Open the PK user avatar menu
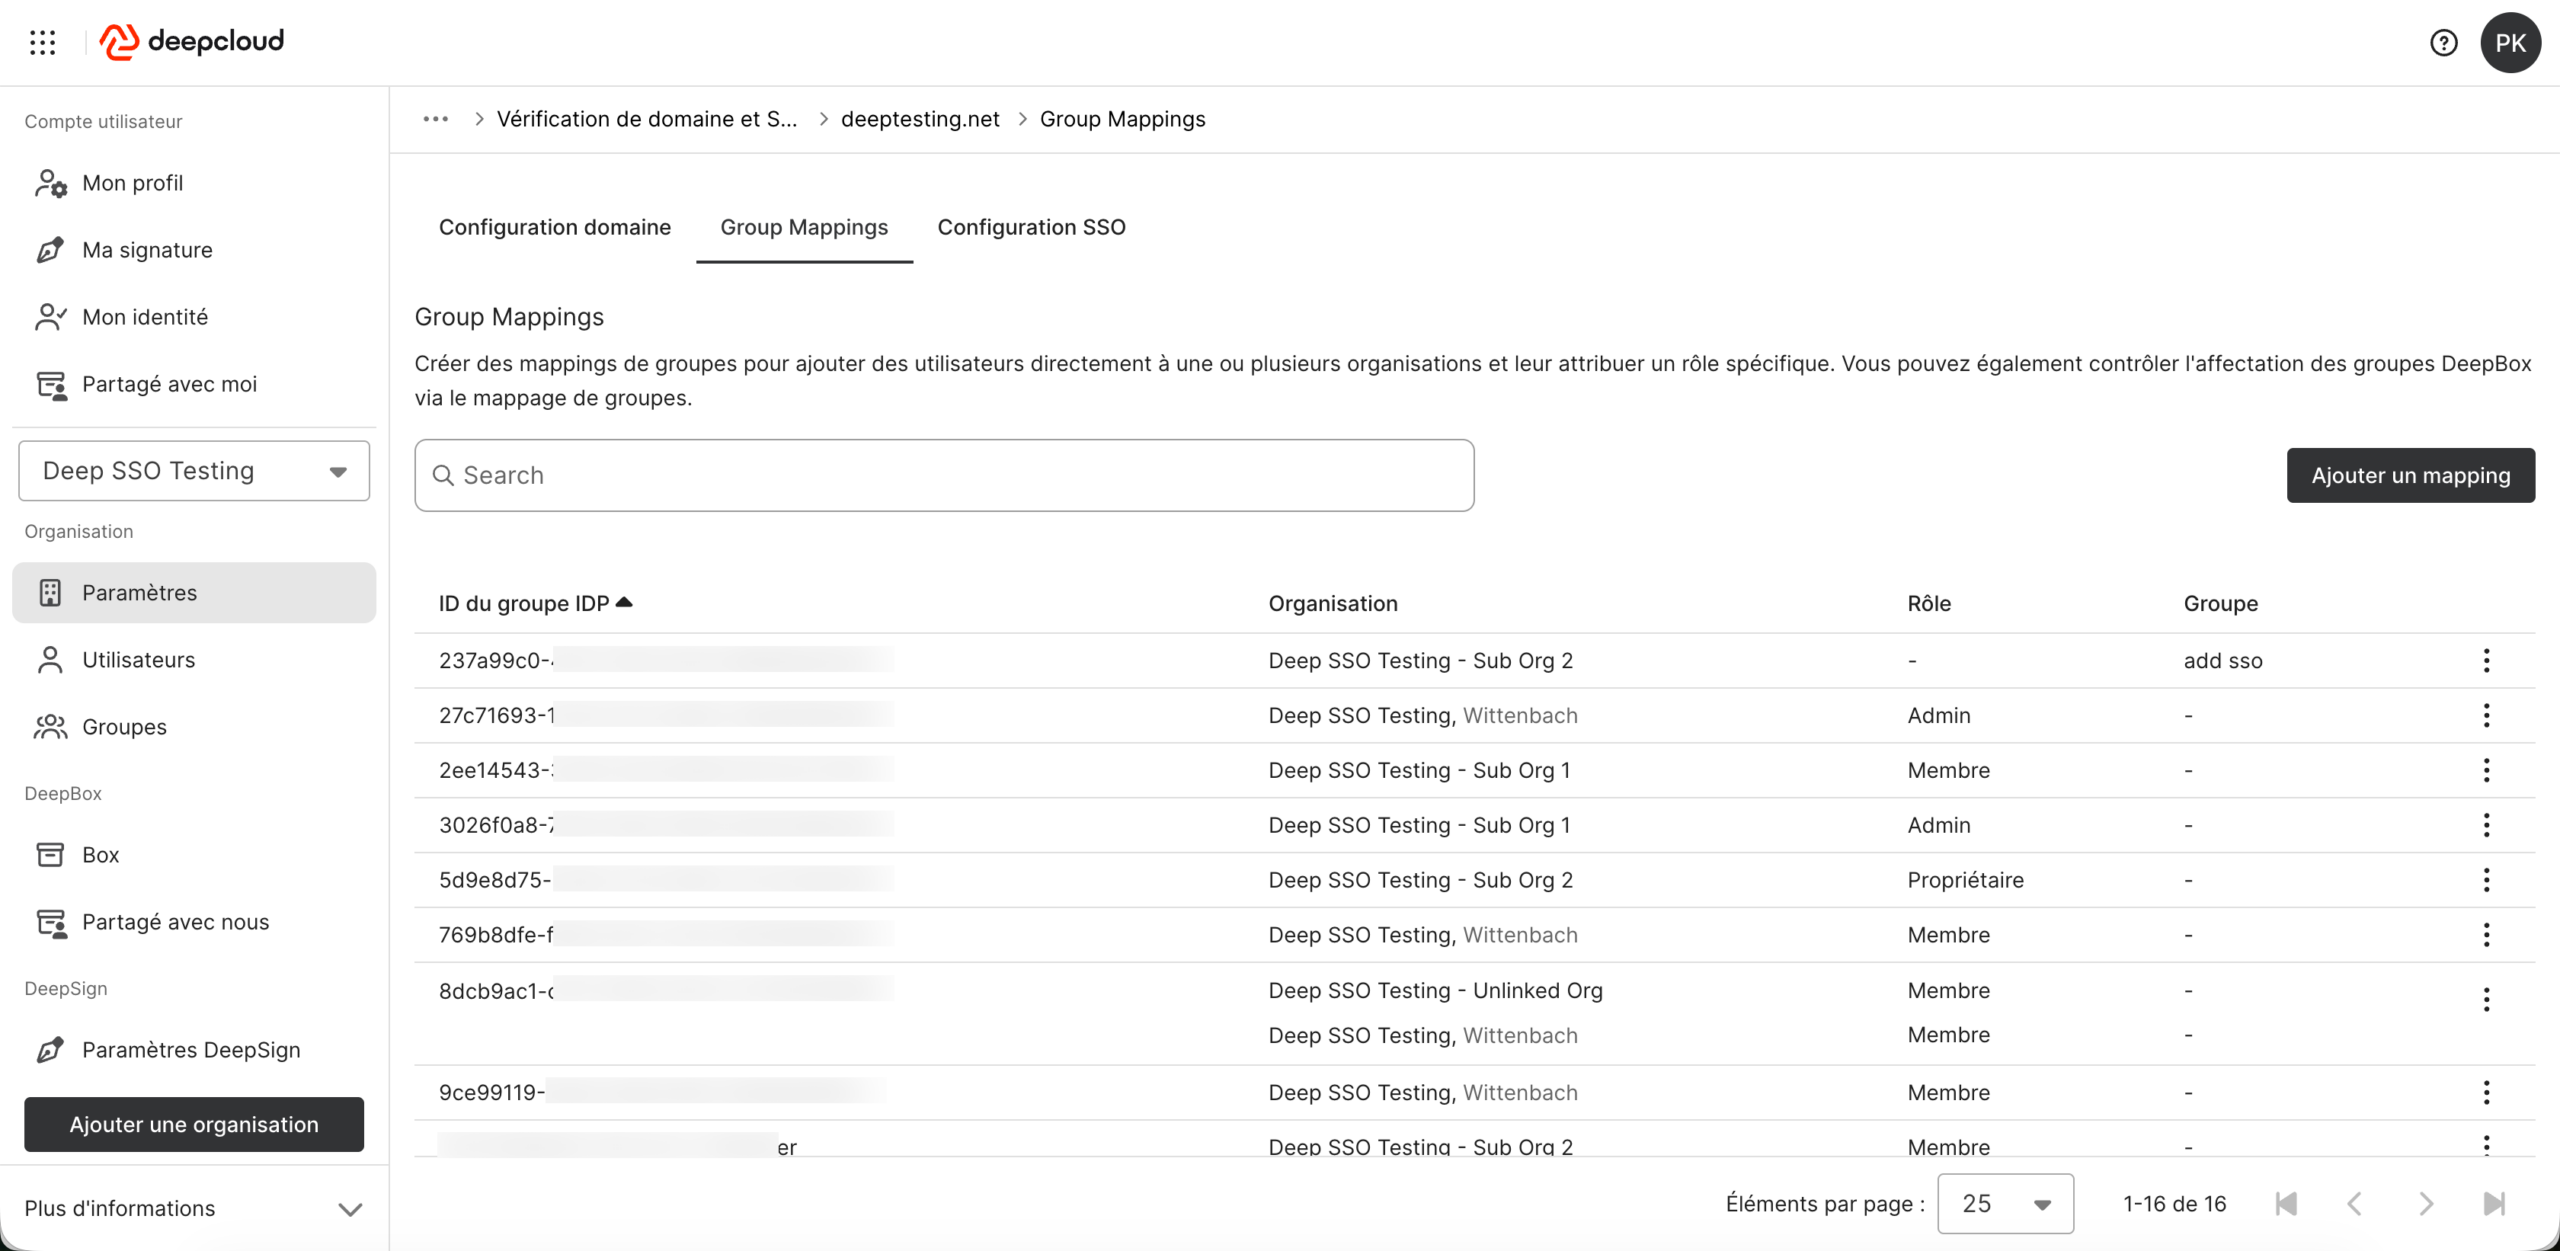This screenshot has height=1251, width=2560. tap(2510, 43)
